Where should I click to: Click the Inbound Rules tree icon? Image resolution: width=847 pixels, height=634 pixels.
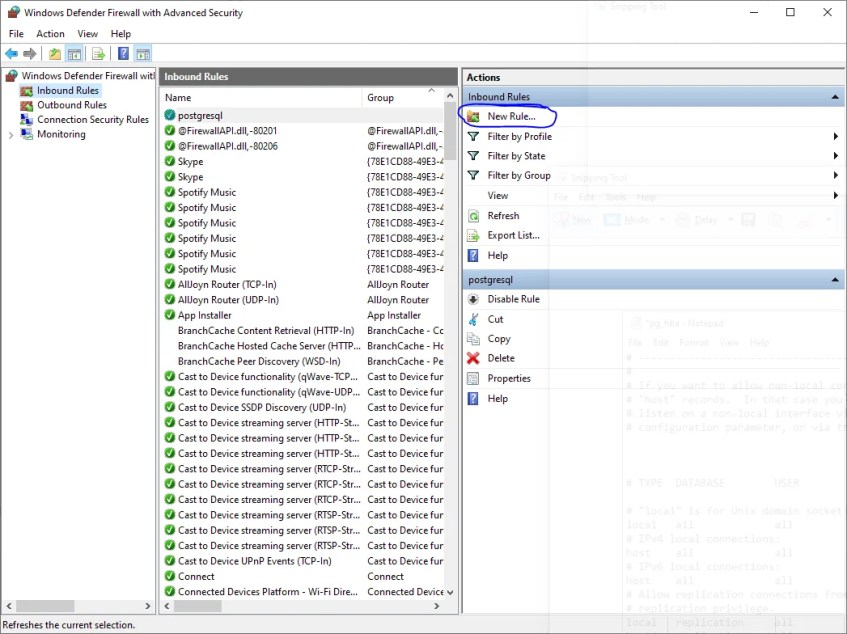pos(26,91)
